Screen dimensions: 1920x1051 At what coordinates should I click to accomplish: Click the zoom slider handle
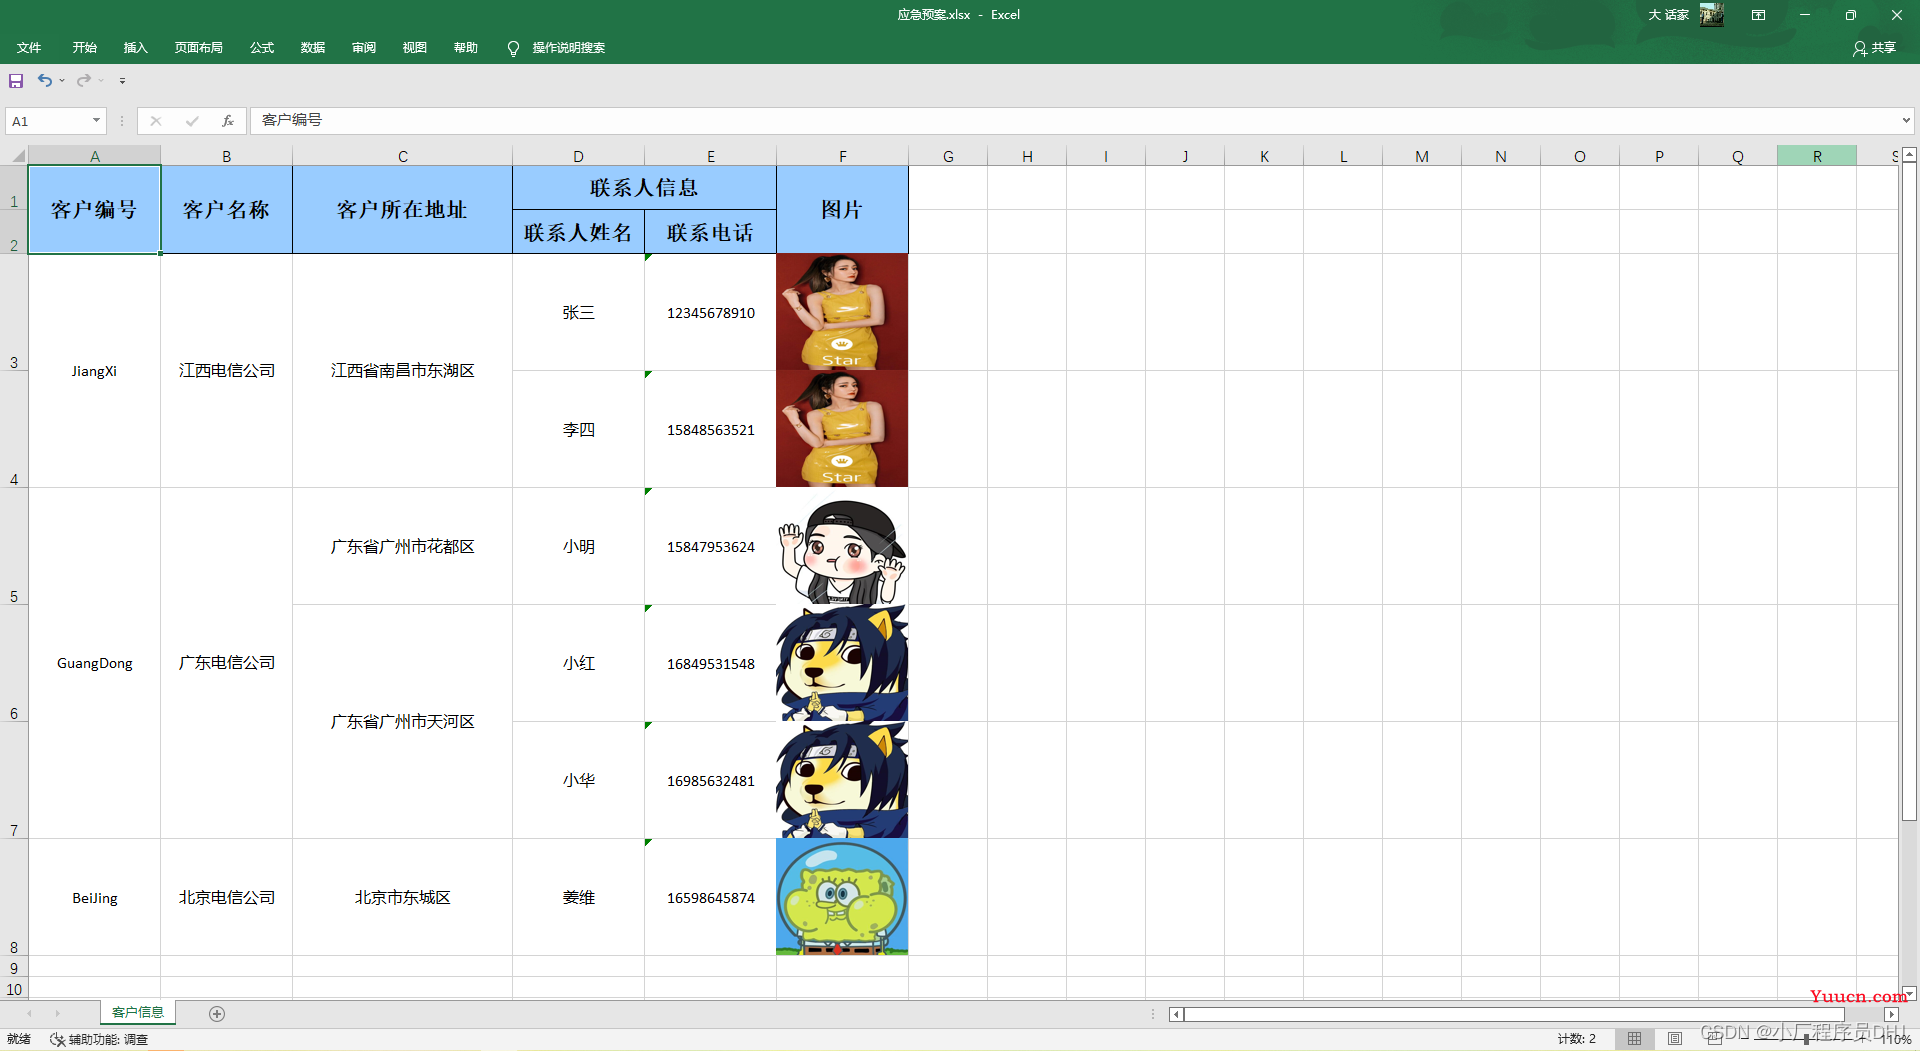[1806, 1039]
